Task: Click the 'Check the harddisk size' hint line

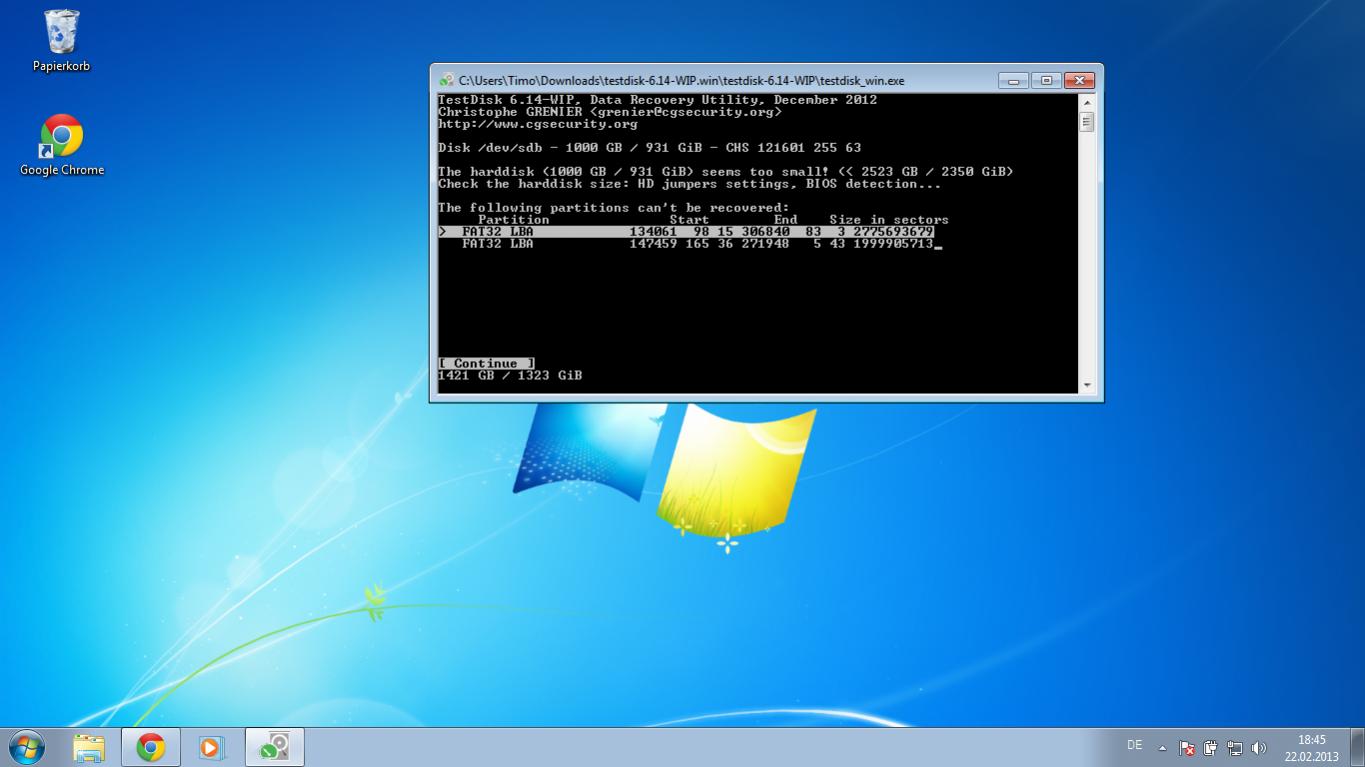Action: pyautogui.click(x=690, y=184)
